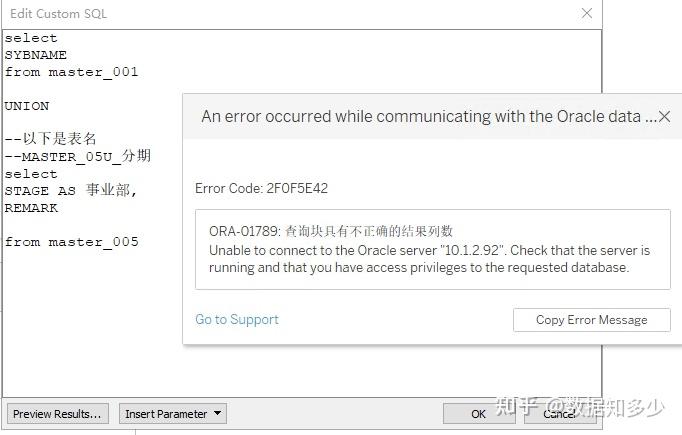Image resolution: width=682 pixels, height=435 pixels.
Task: Click the ORA-01789 error message text
Action: tap(331, 231)
